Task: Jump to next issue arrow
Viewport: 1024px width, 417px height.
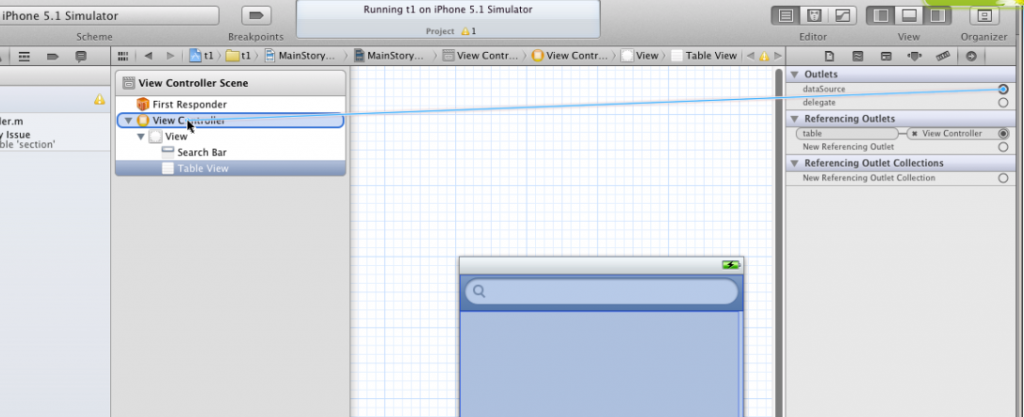Action: pos(778,56)
